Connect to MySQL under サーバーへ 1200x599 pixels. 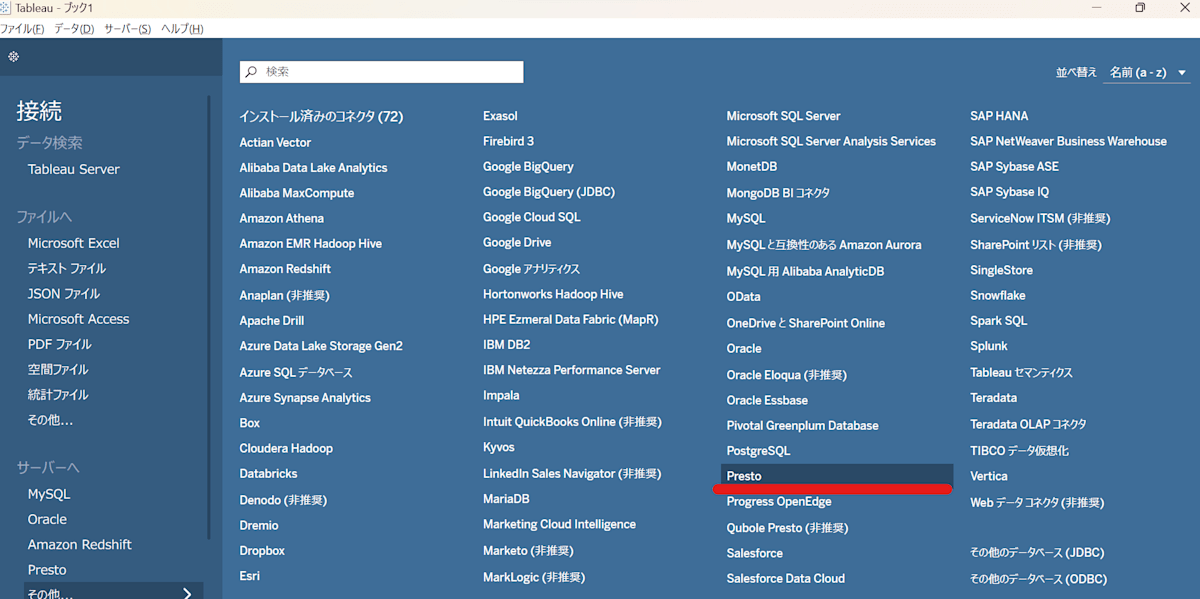(50, 493)
